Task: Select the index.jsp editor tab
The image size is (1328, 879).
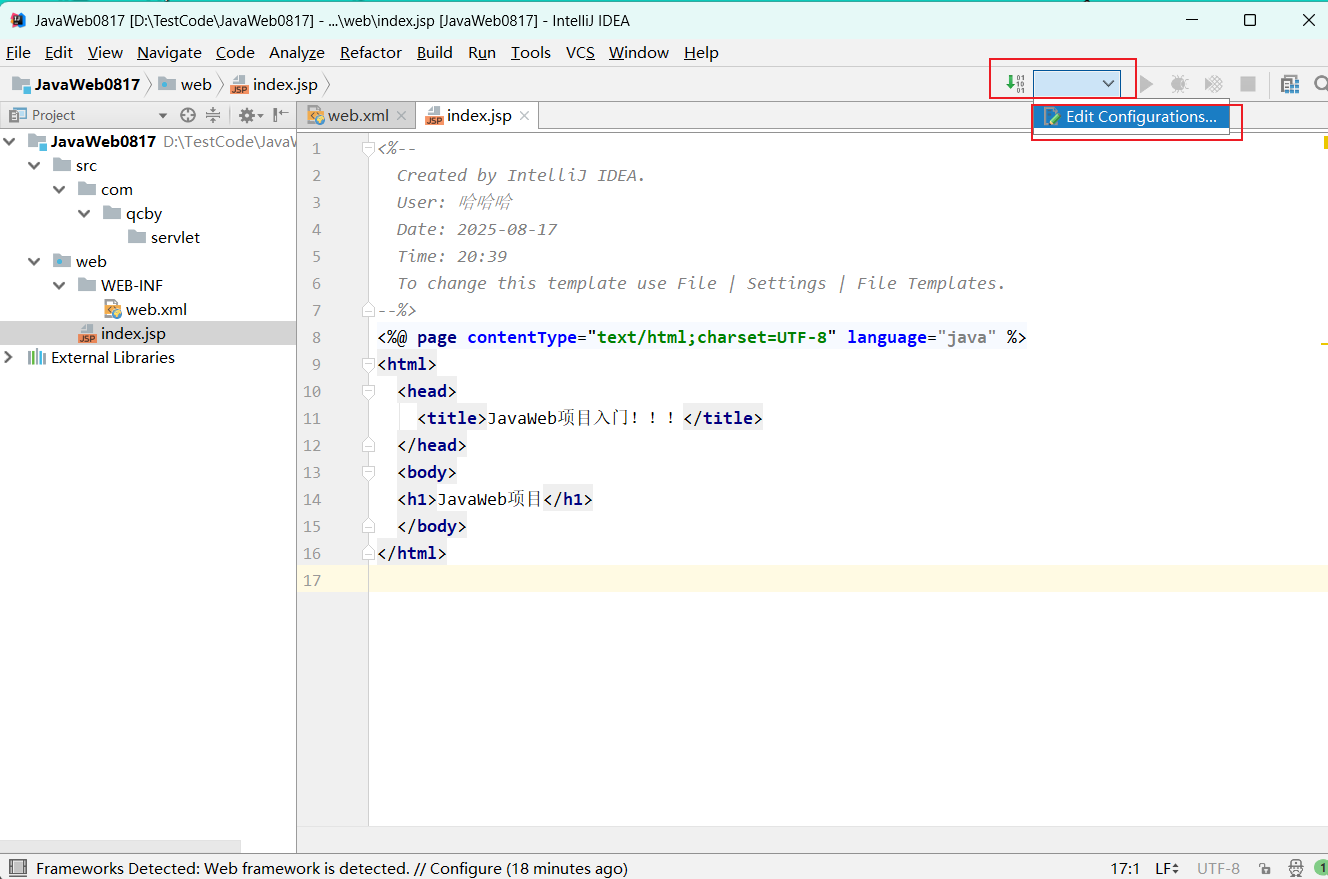Action: tap(478, 116)
